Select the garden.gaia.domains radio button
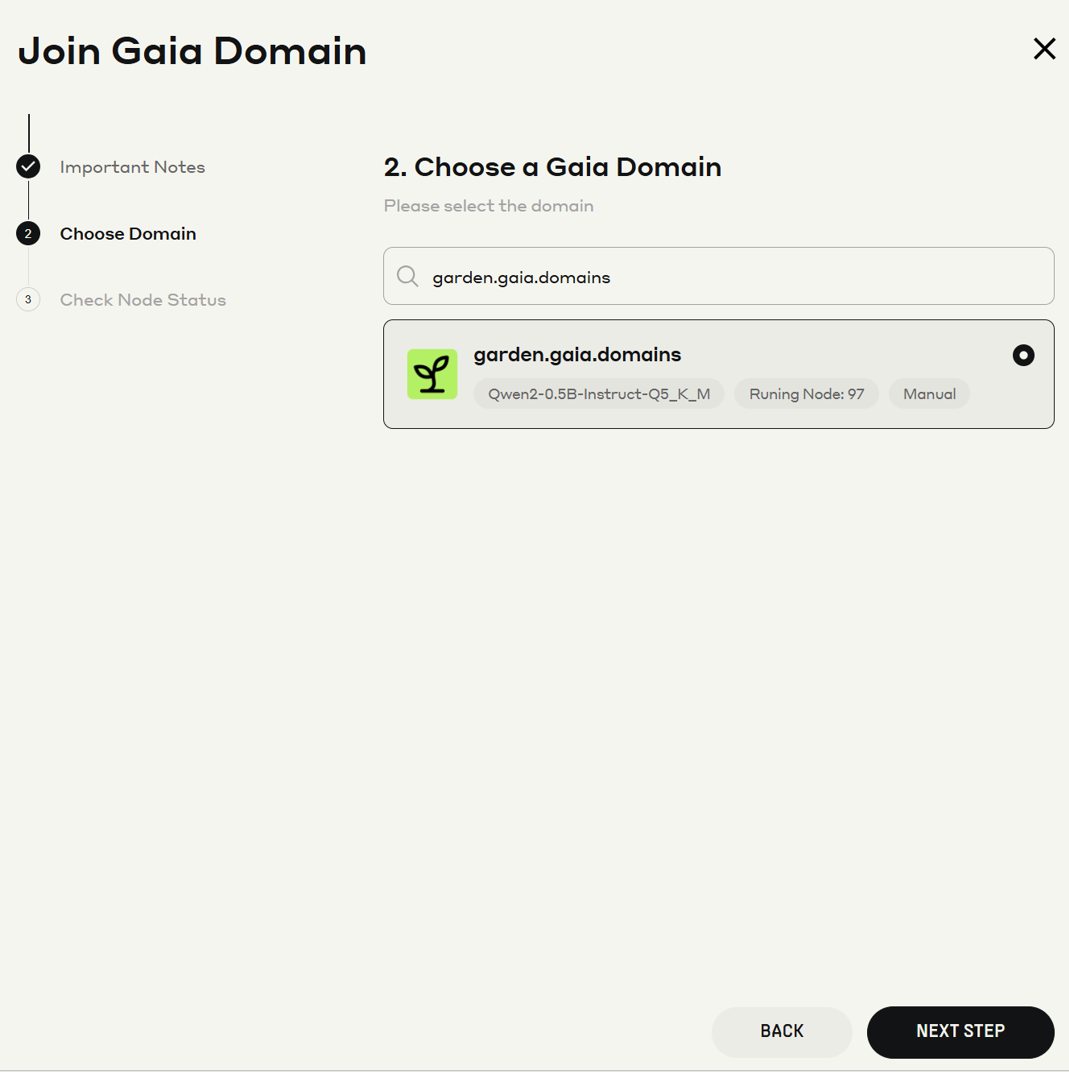This screenshot has height=1072, width=1069. (1023, 355)
